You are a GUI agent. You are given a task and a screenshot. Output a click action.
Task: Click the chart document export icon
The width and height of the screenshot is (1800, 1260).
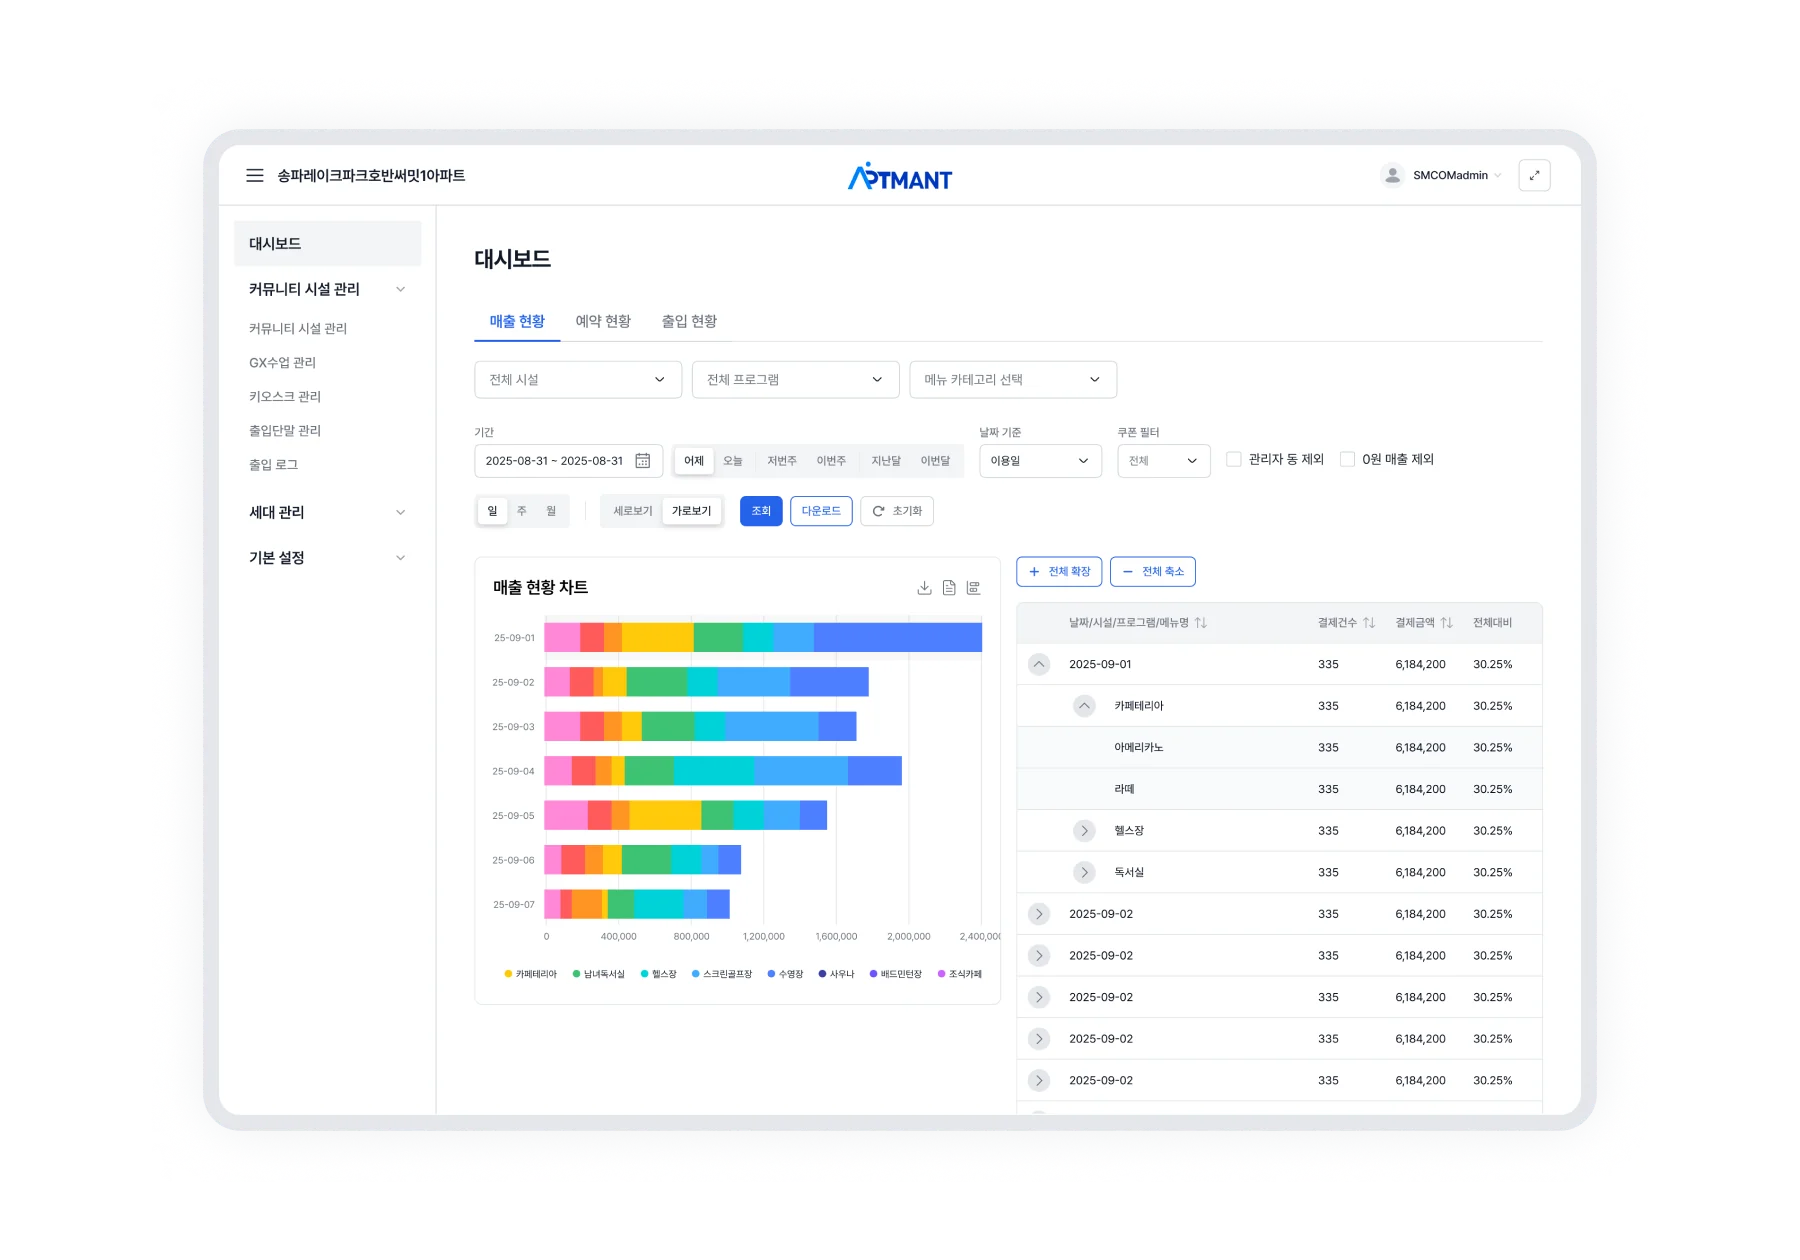click(949, 588)
